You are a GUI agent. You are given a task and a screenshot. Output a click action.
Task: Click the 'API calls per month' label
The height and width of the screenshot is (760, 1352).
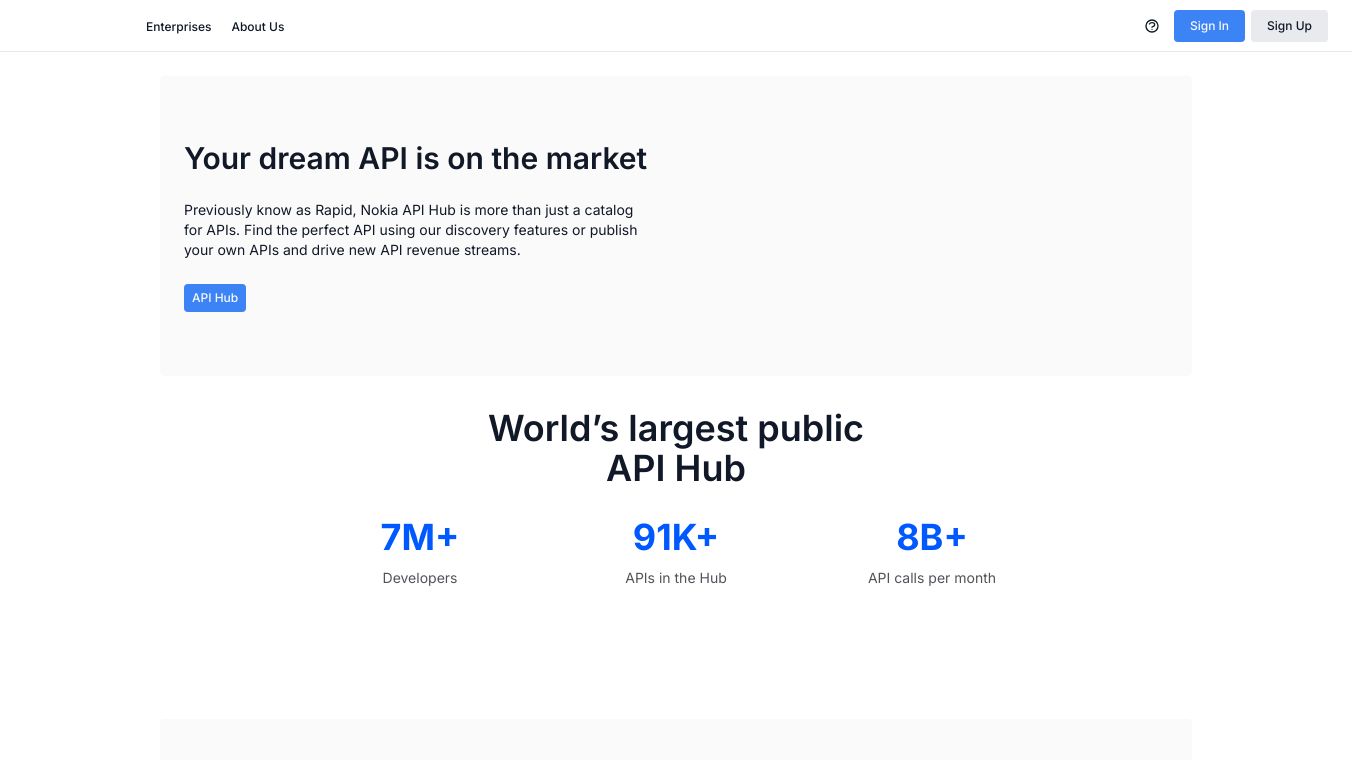[932, 578]
